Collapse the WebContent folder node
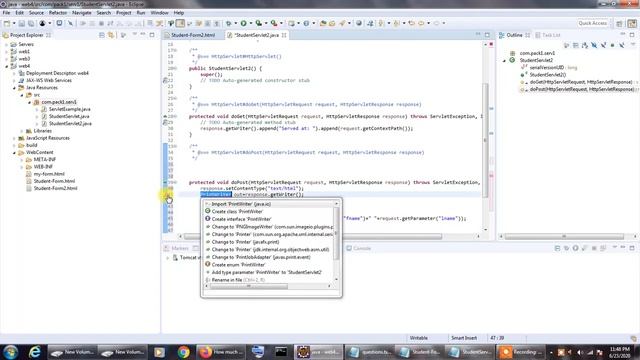Screen dimensions: 640x360 click(14, 153)
